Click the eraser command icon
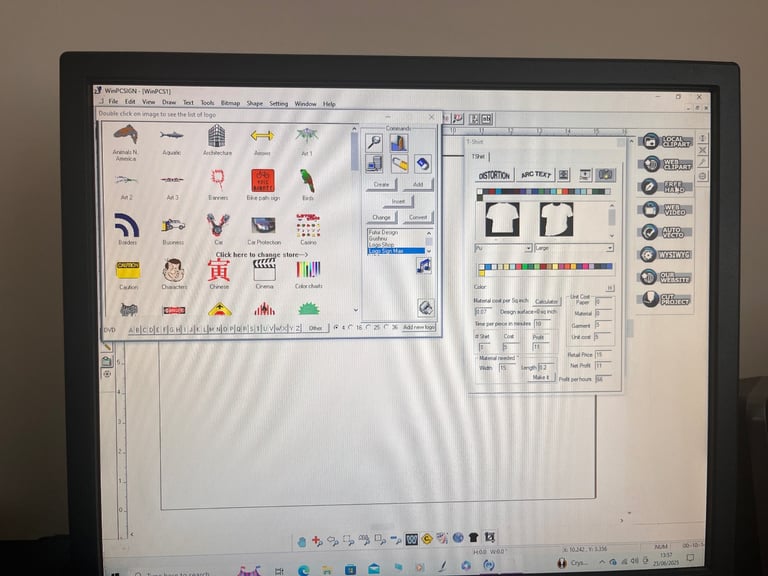 pos(423,164)
